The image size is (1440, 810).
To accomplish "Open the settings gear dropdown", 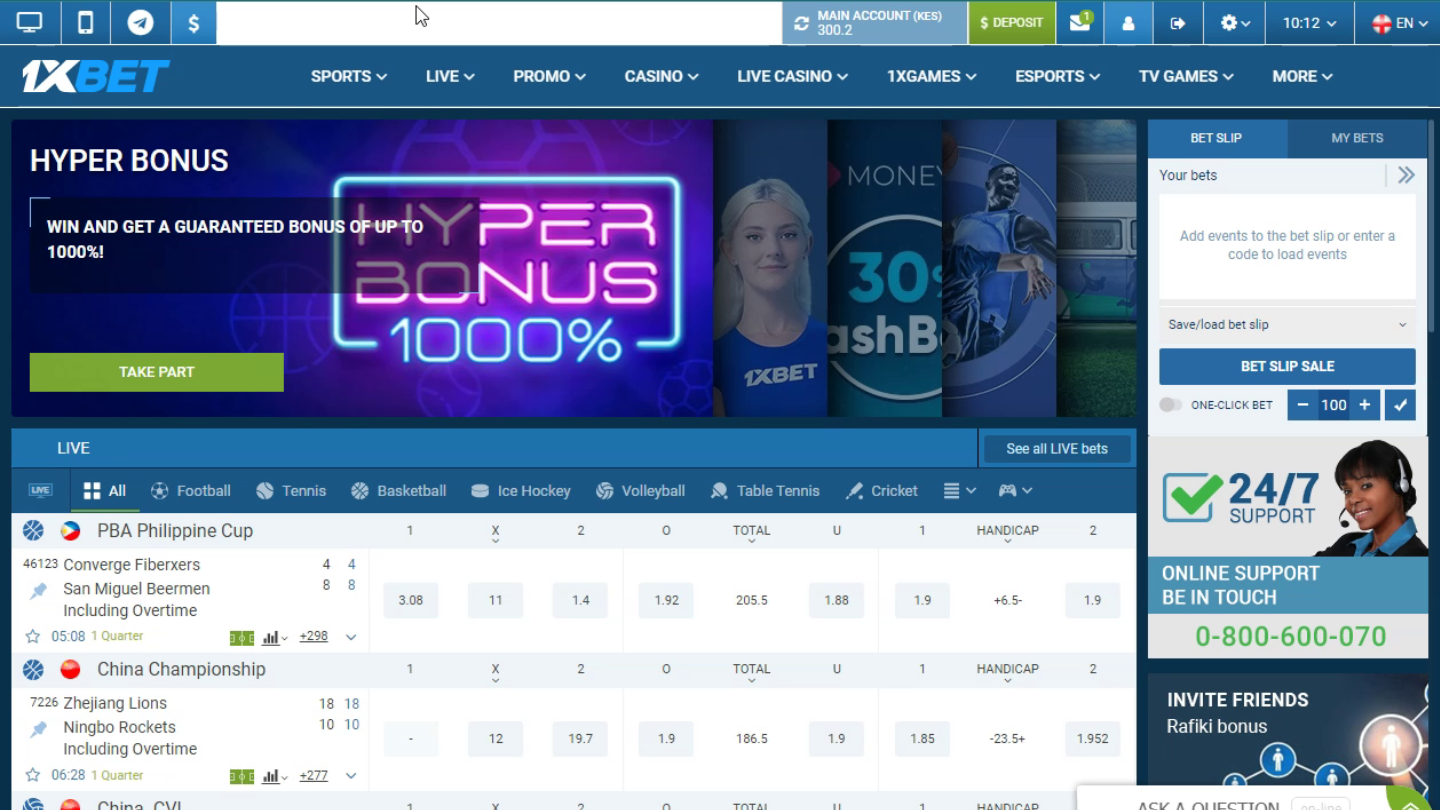I will point(1235,23).
